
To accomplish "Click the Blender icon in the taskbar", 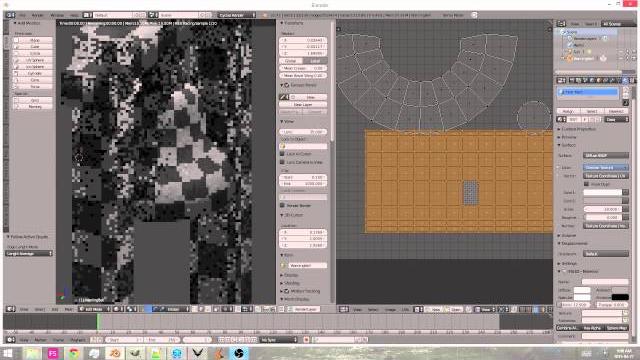I will [115, 353].
